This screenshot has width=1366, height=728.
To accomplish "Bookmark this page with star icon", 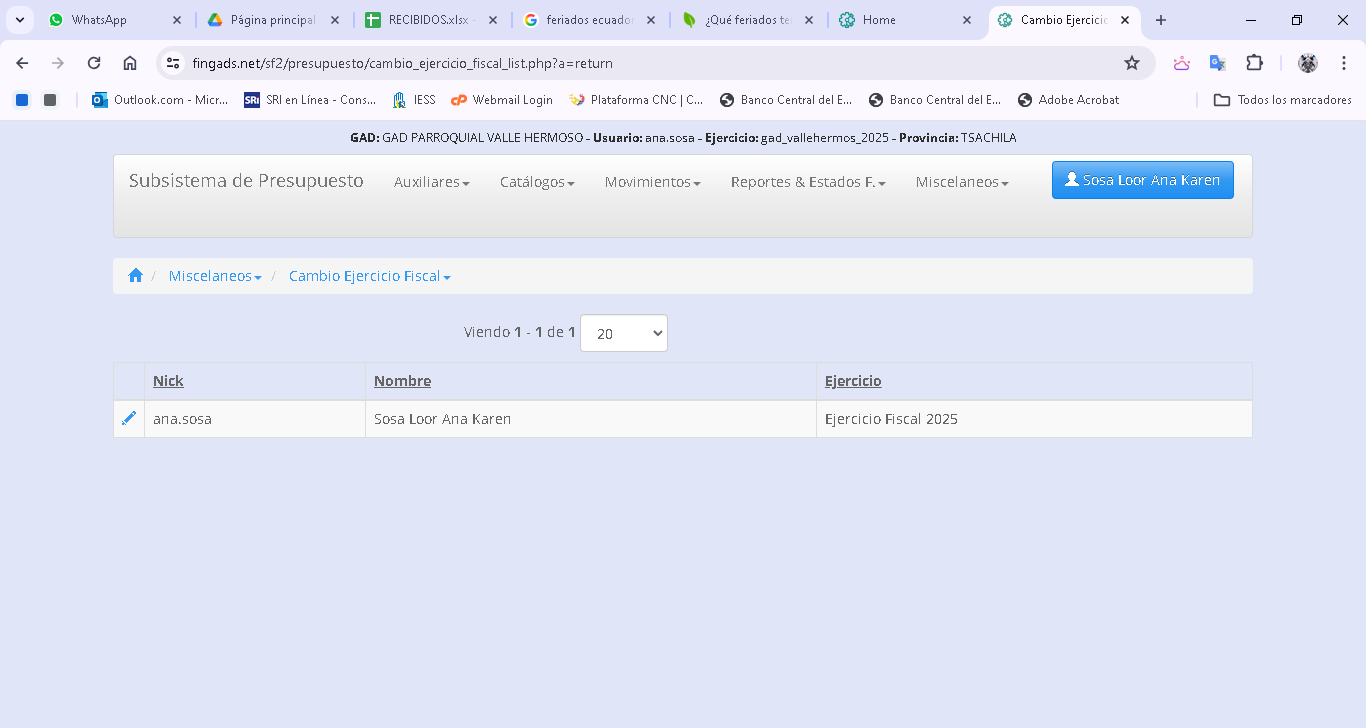I will [1132, 63].
